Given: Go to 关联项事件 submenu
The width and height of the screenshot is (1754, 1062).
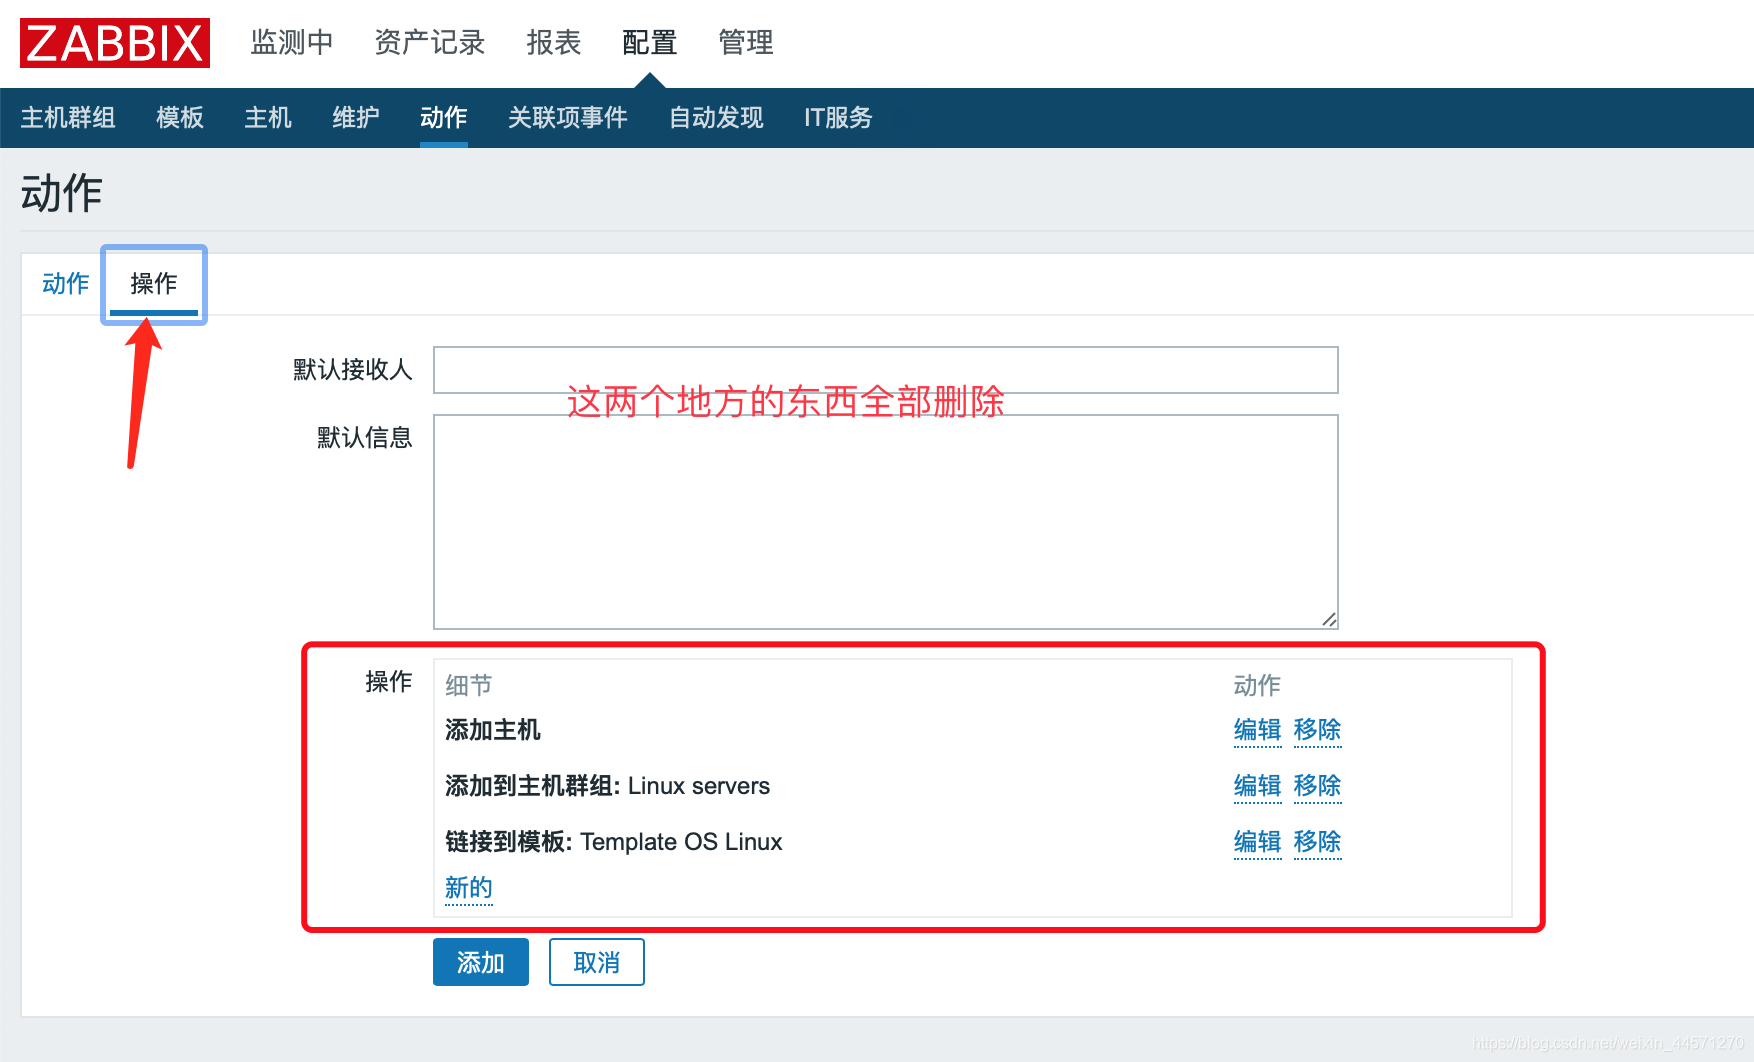Looking at the screenshot, I should tap(568, 118).
